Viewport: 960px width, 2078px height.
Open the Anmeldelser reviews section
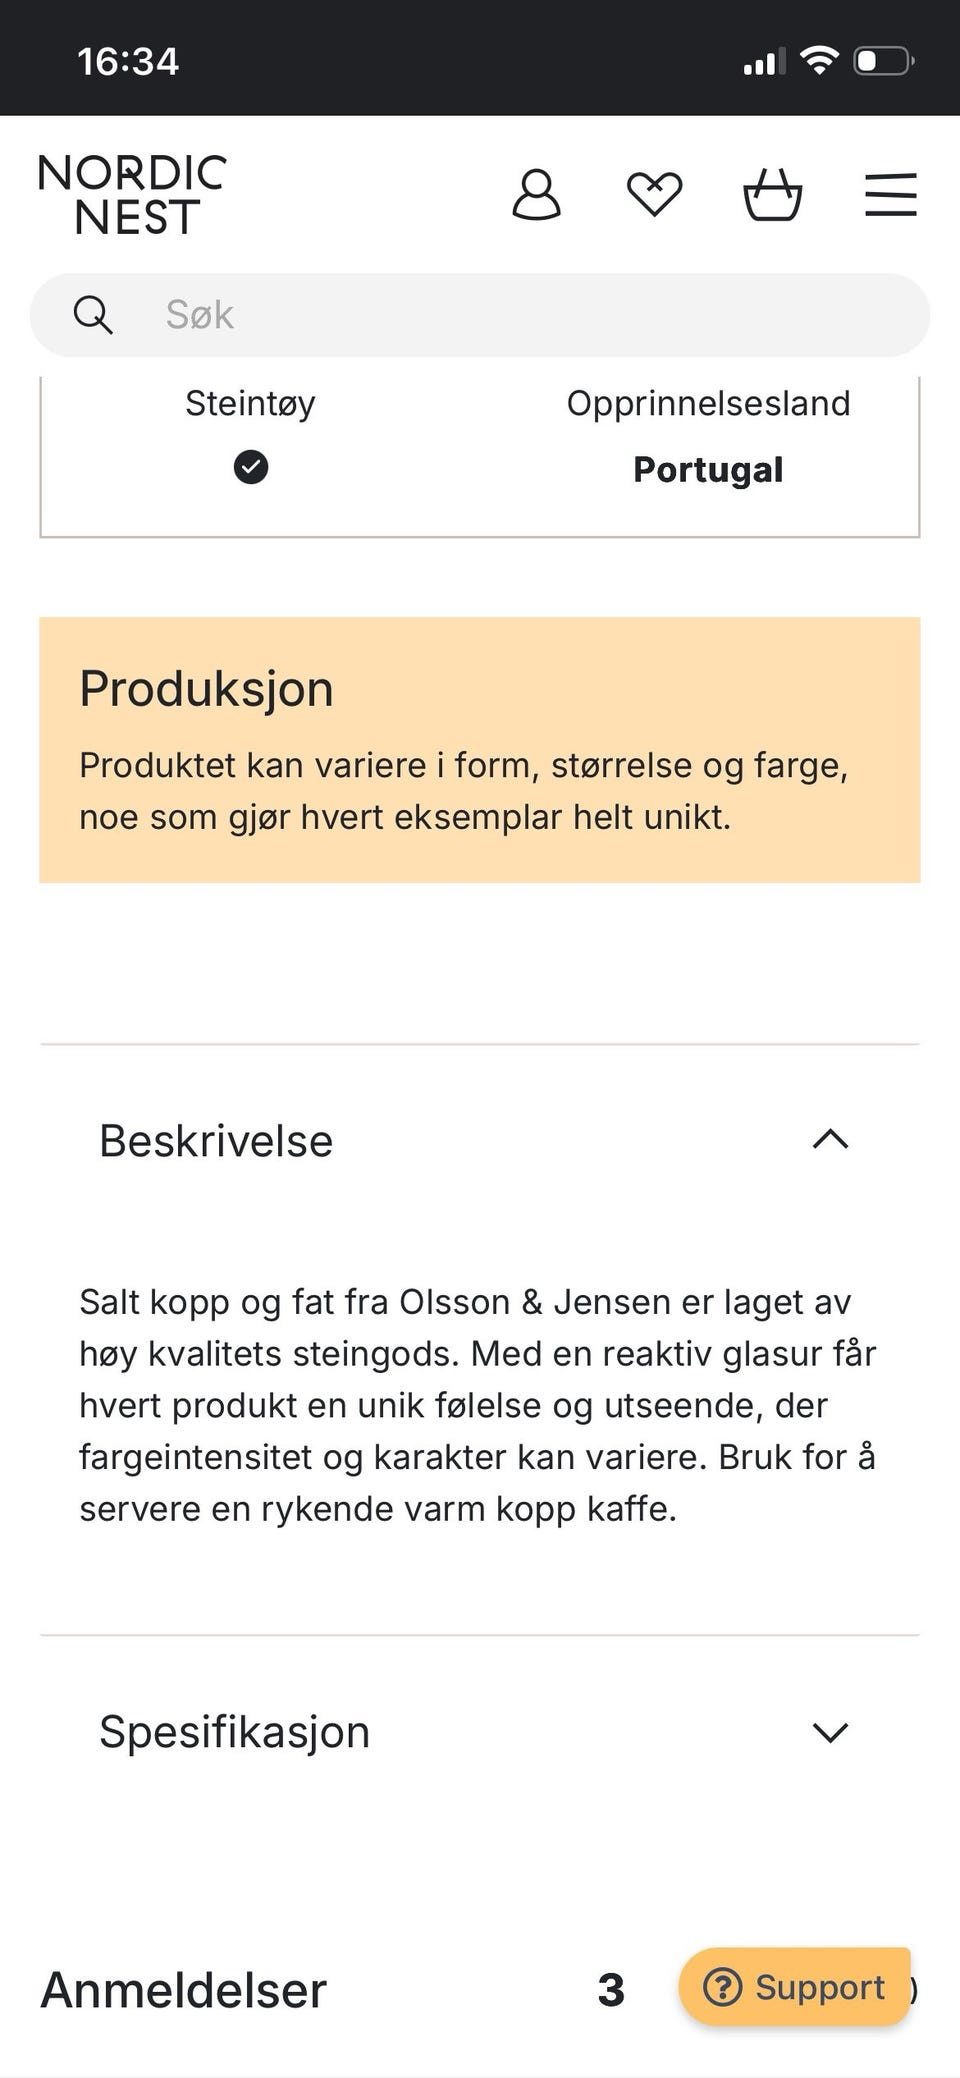pyautogui.click(x=183, y=1990)
